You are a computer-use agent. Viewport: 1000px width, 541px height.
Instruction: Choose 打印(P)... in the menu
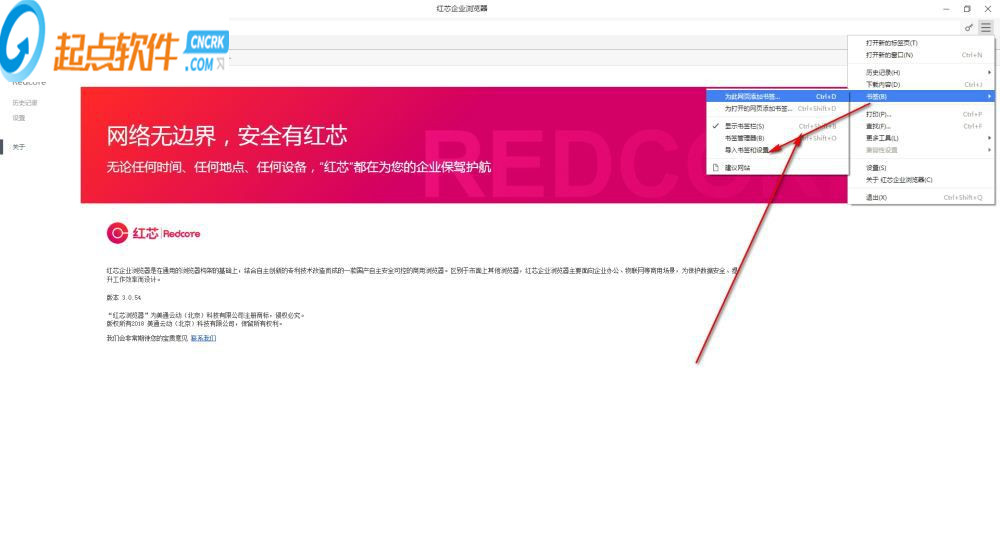[920, 114]
